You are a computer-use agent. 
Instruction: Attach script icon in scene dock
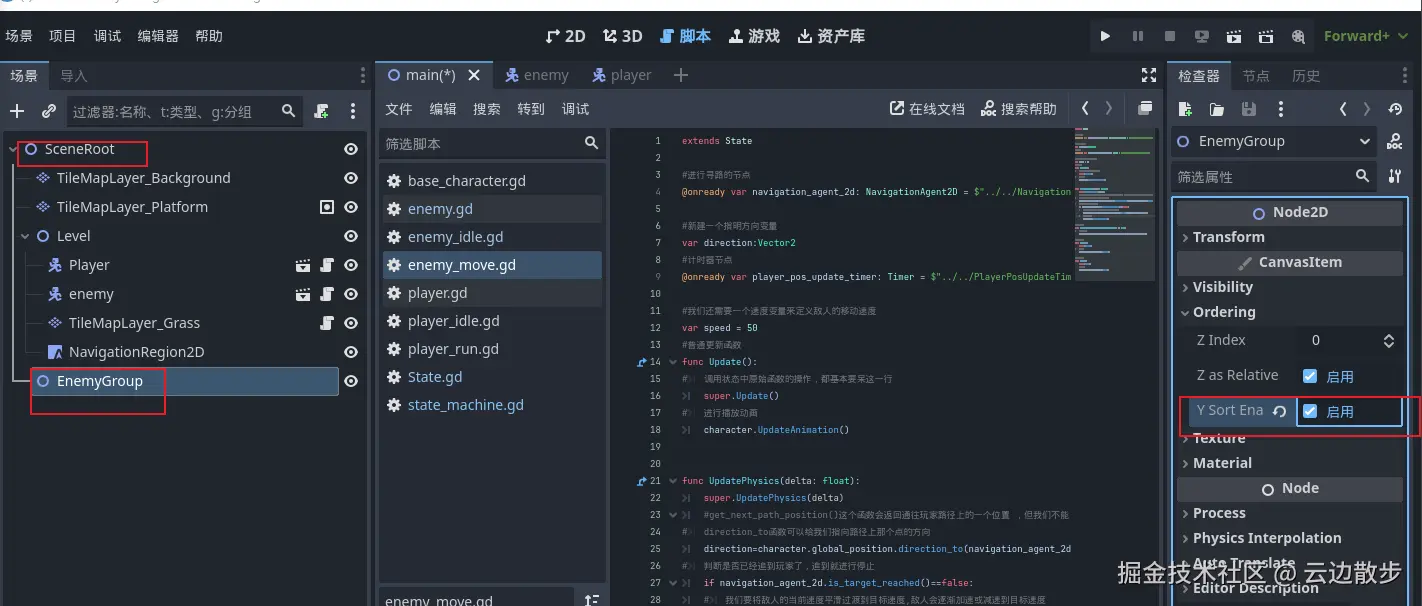click(321, 111)
